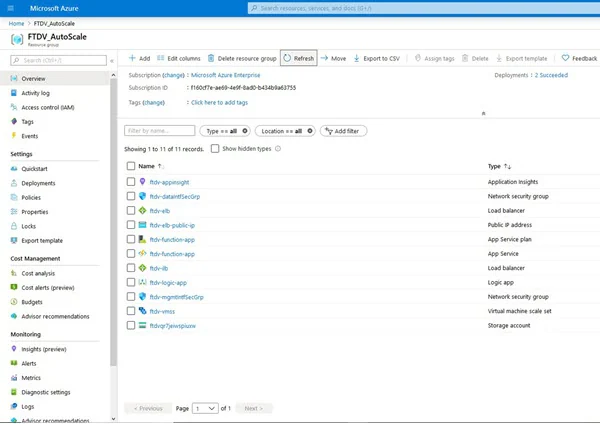Click the ftdv-elb load balancer icon
Viewport: 600px width, 424px height.
pos(142,210)
